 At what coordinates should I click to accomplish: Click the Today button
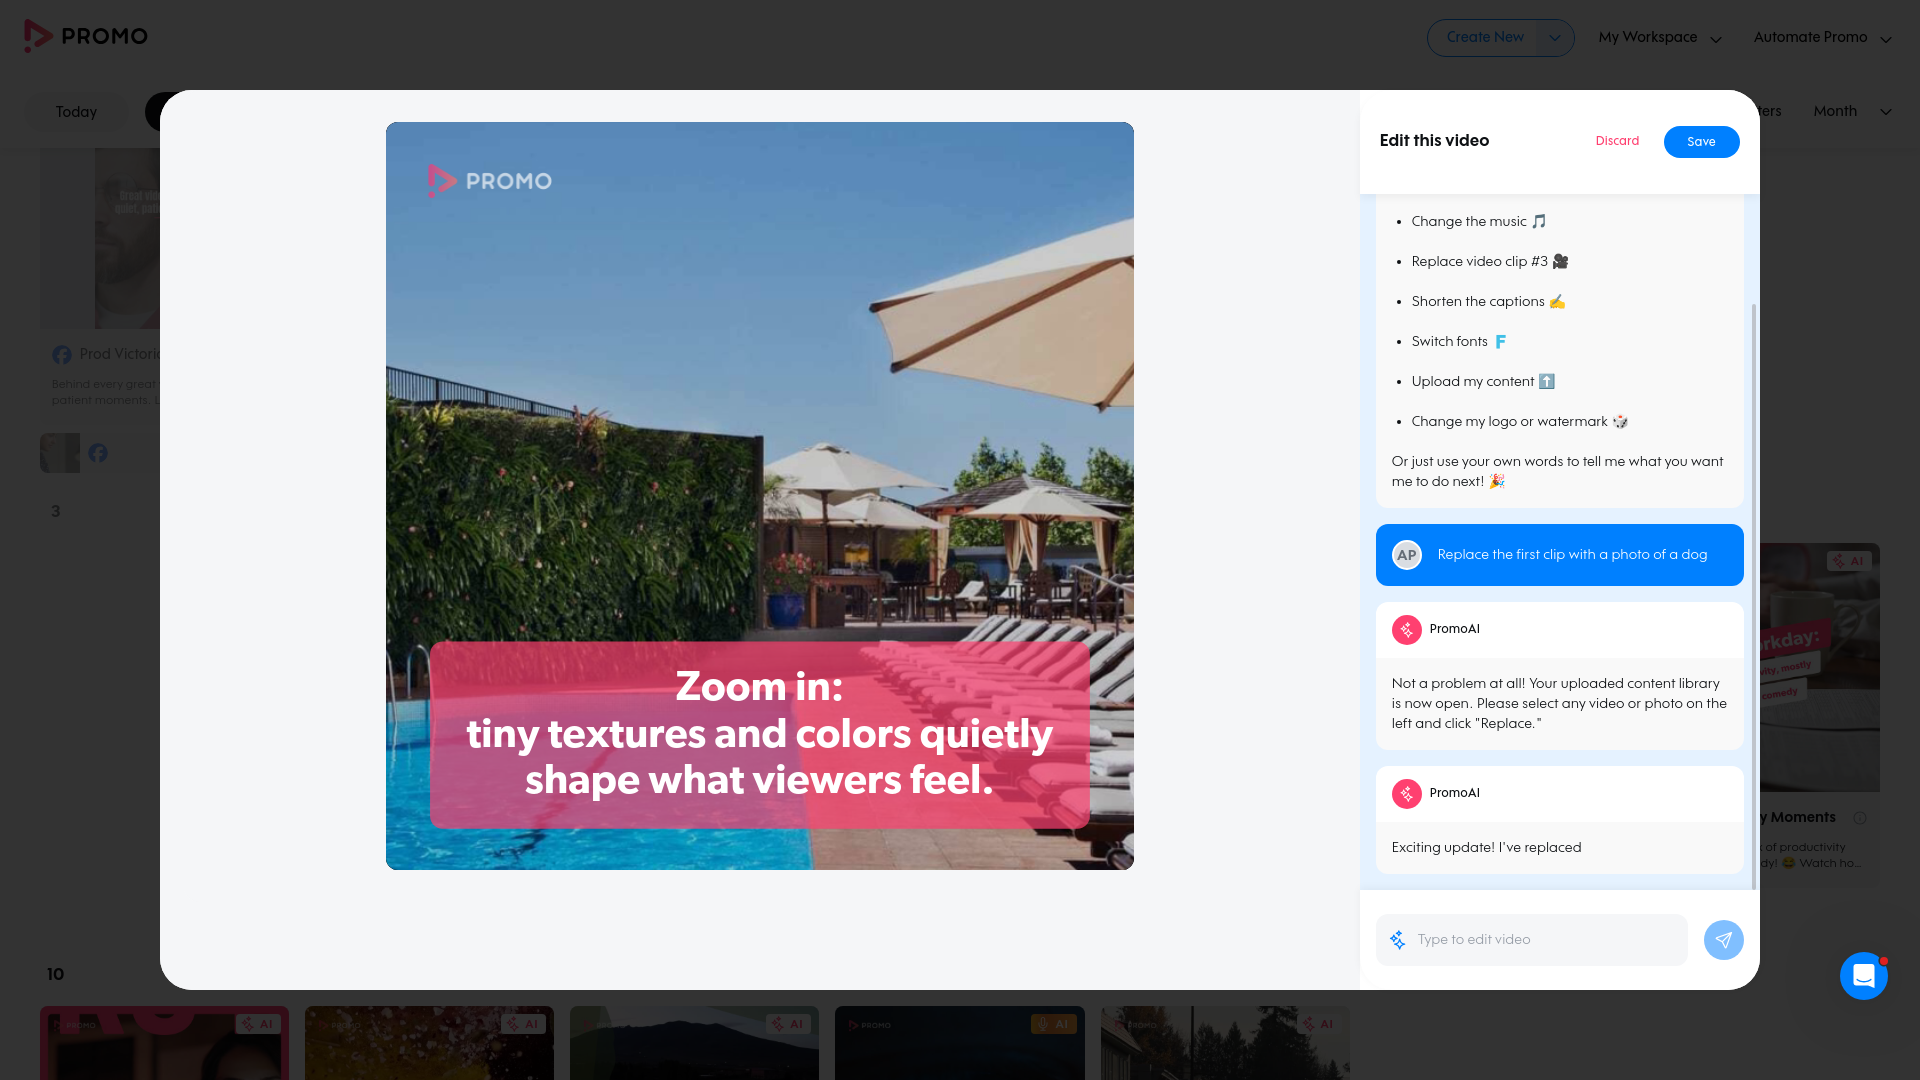click(77, 112)
